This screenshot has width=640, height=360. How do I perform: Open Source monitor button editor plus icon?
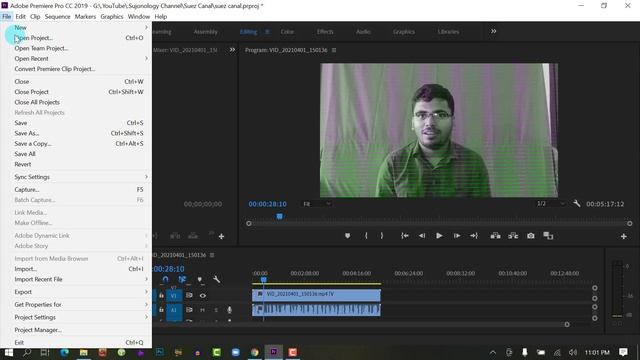pyautogui.click(x=221, y=236)
